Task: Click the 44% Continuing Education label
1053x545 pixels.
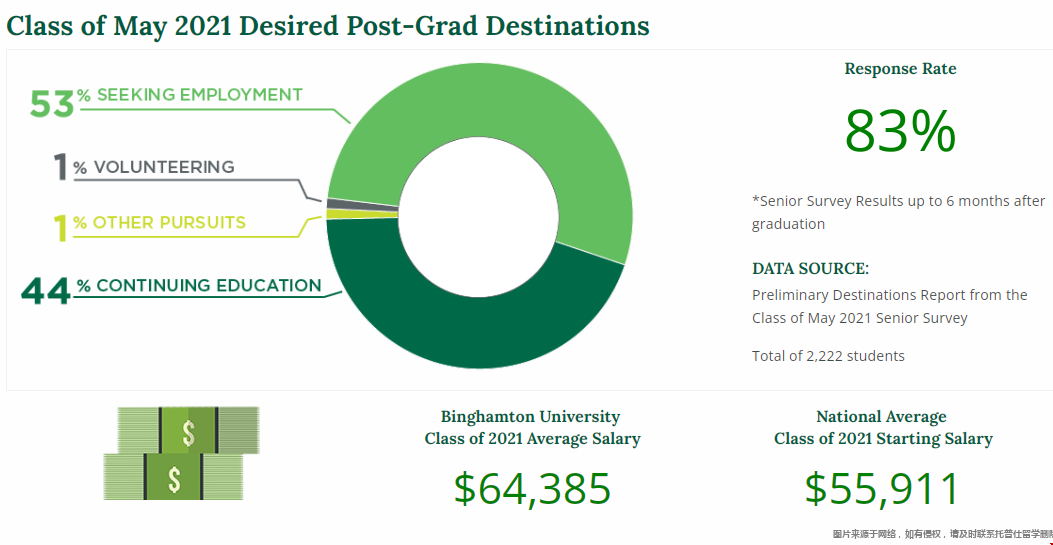Action: pos(172,288)
